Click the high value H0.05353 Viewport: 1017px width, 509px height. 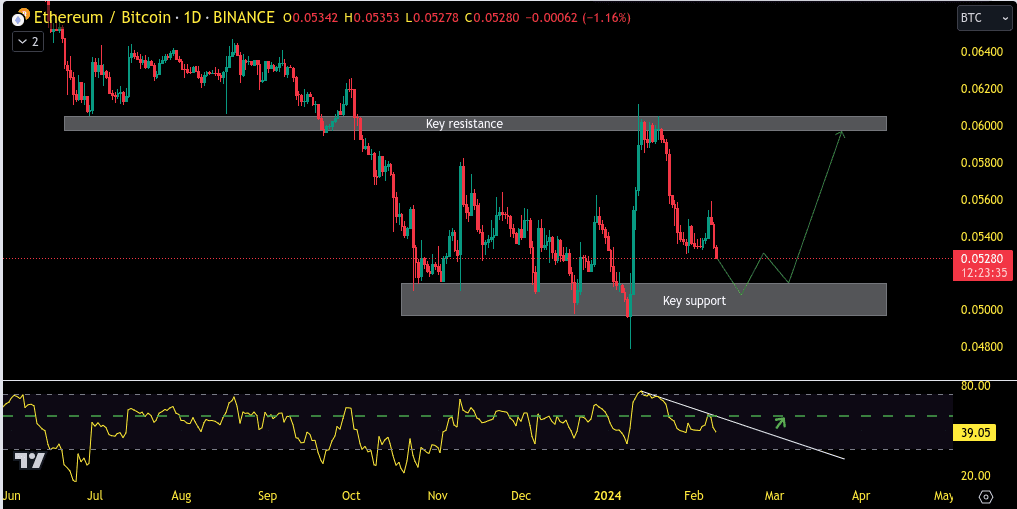(x=373, y=18)
